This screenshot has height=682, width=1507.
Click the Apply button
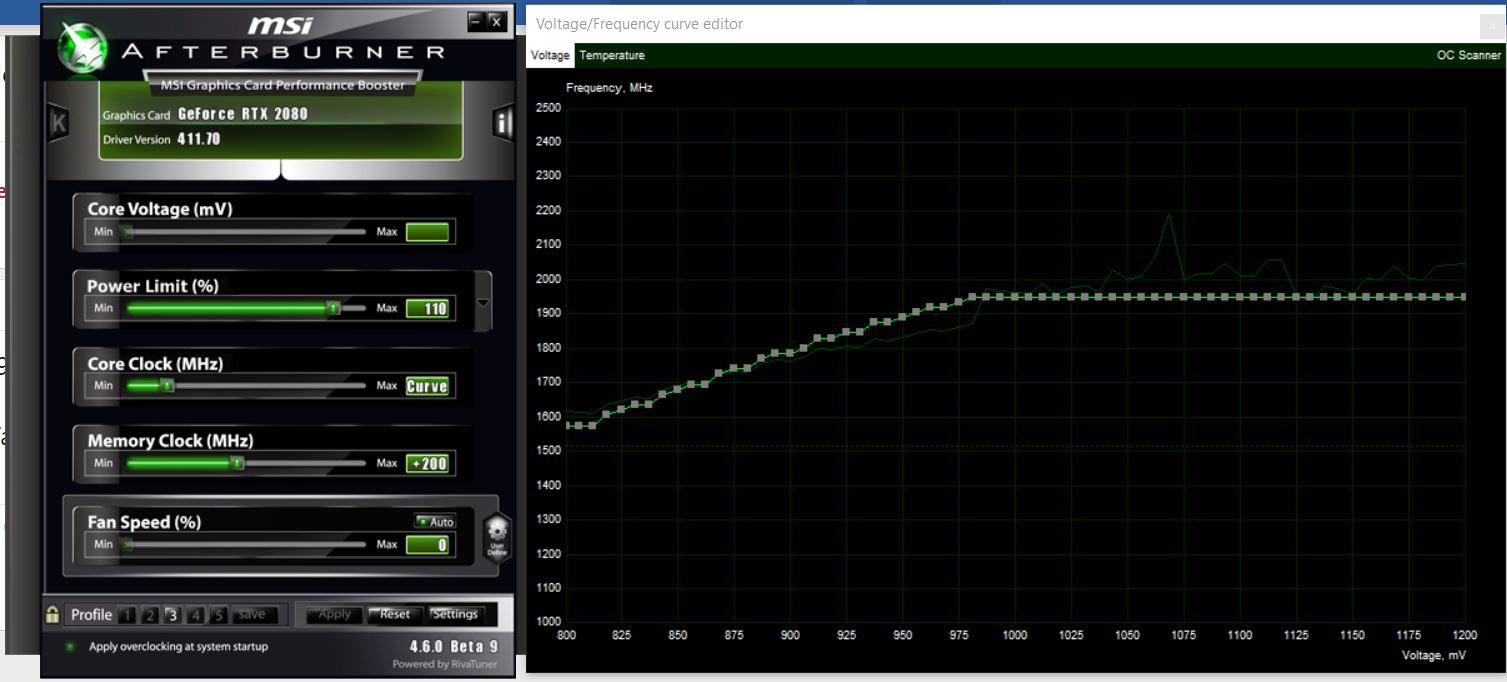pos(334,615)
